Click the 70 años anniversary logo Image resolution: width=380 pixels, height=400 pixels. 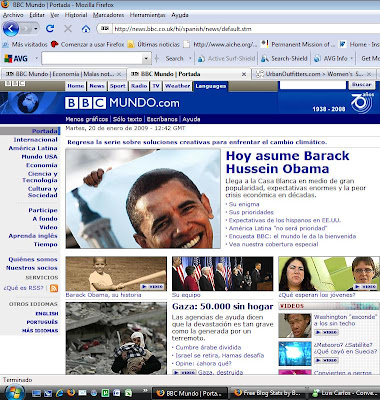click(x=362, y=102)
